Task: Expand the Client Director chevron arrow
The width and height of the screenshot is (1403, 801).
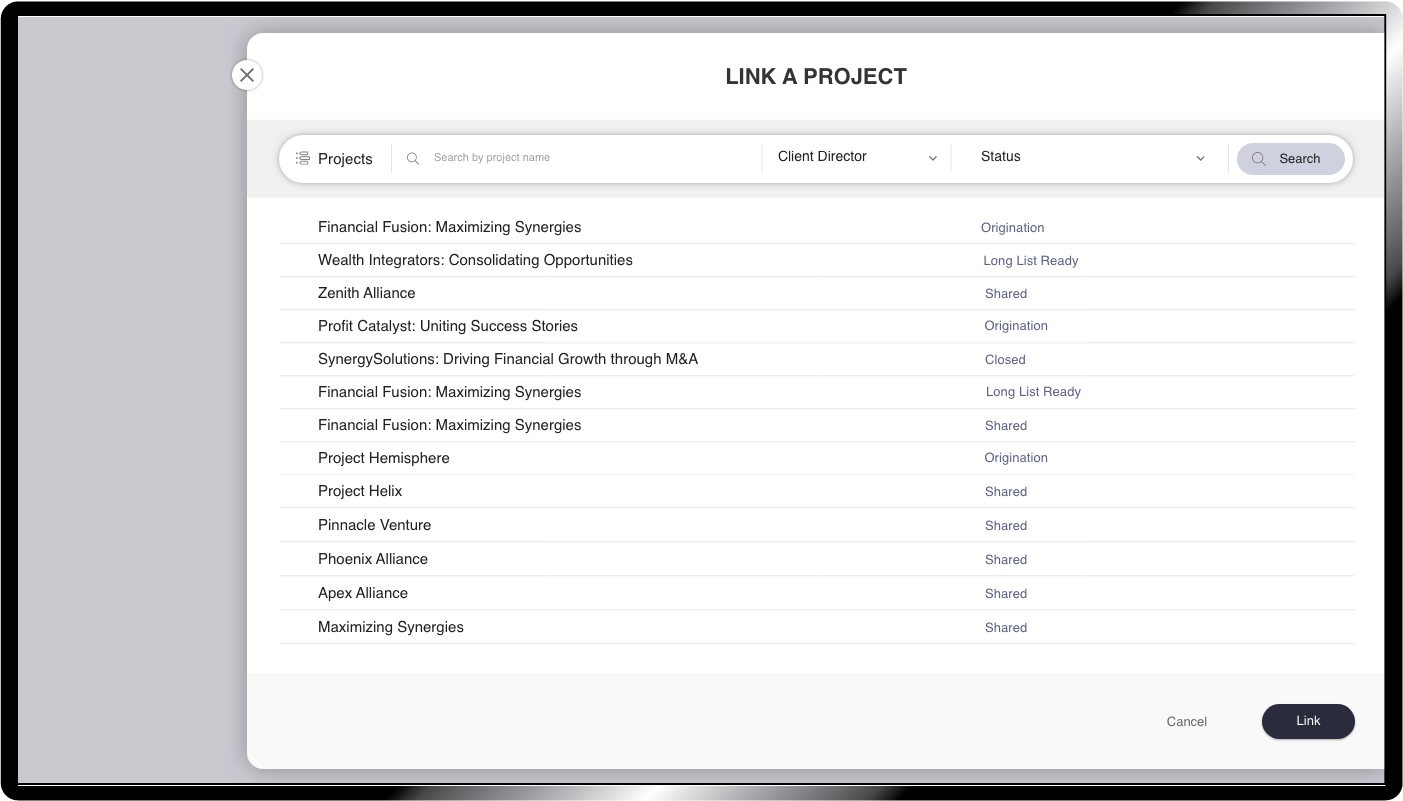Action: coord(933,158)
